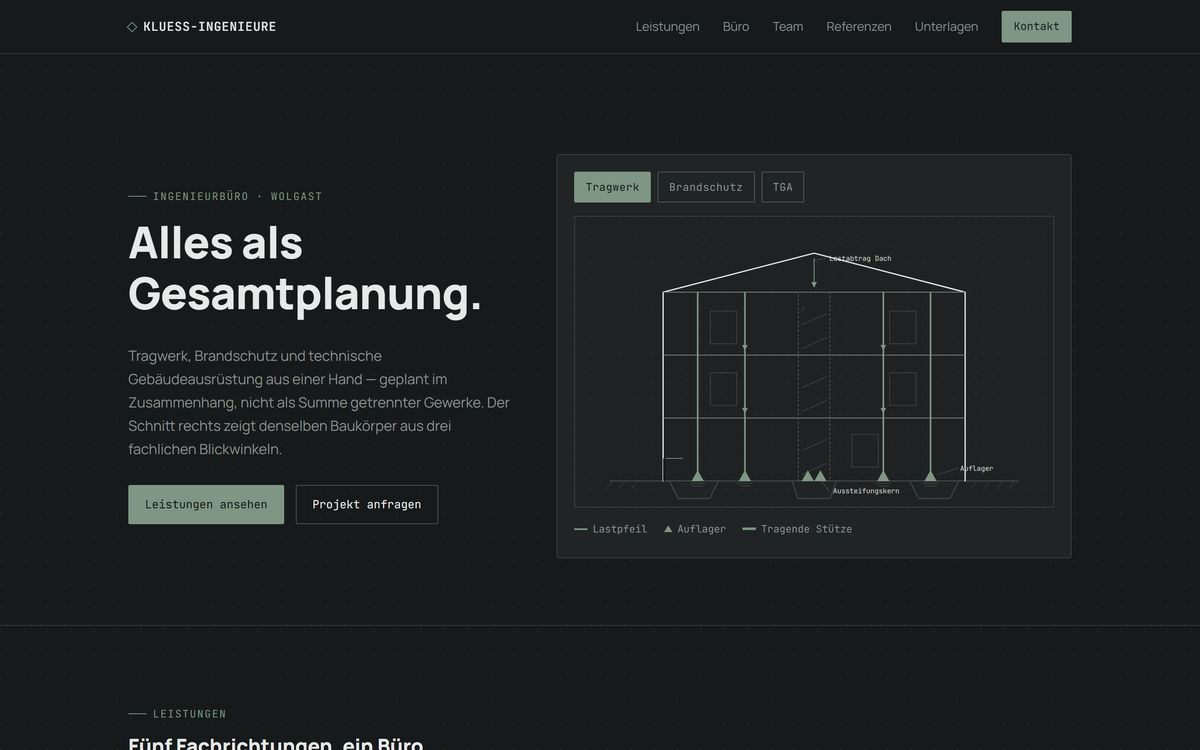Click the triangle Auflager legend icon
The image size is (1200, 750).
click(668, 529)
